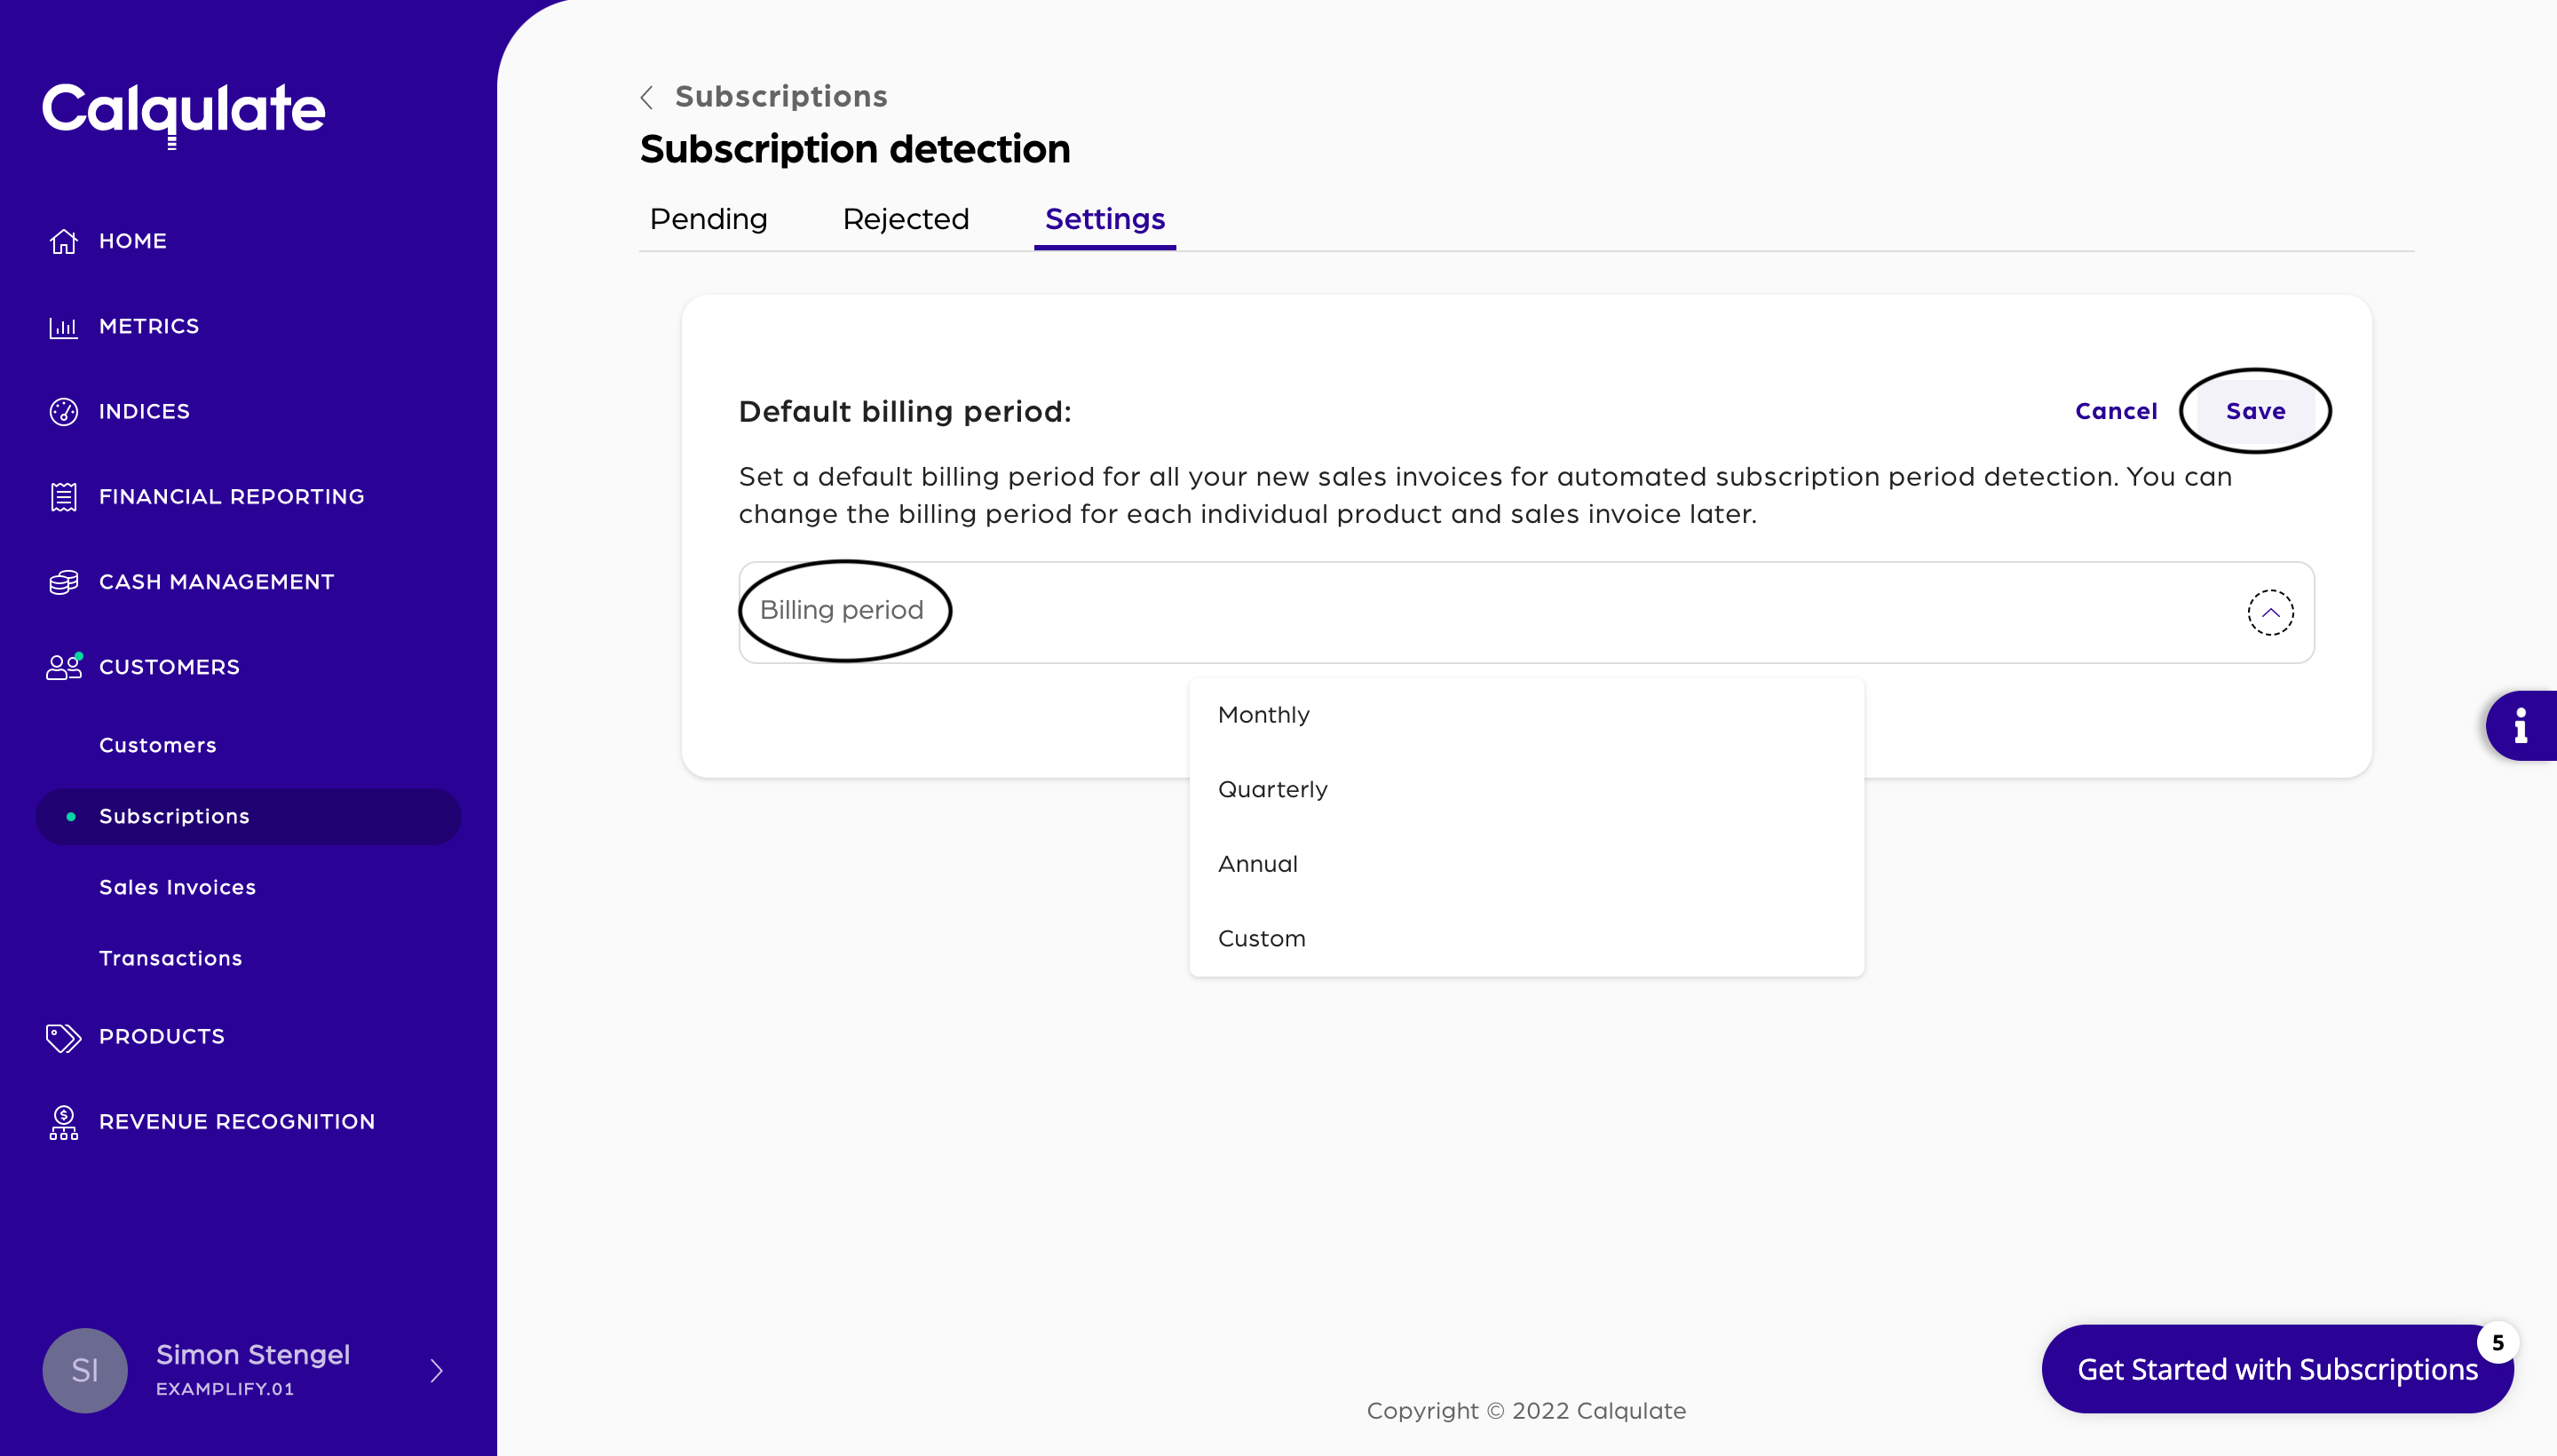Switch to the Rejected tab

pos(905,219)
